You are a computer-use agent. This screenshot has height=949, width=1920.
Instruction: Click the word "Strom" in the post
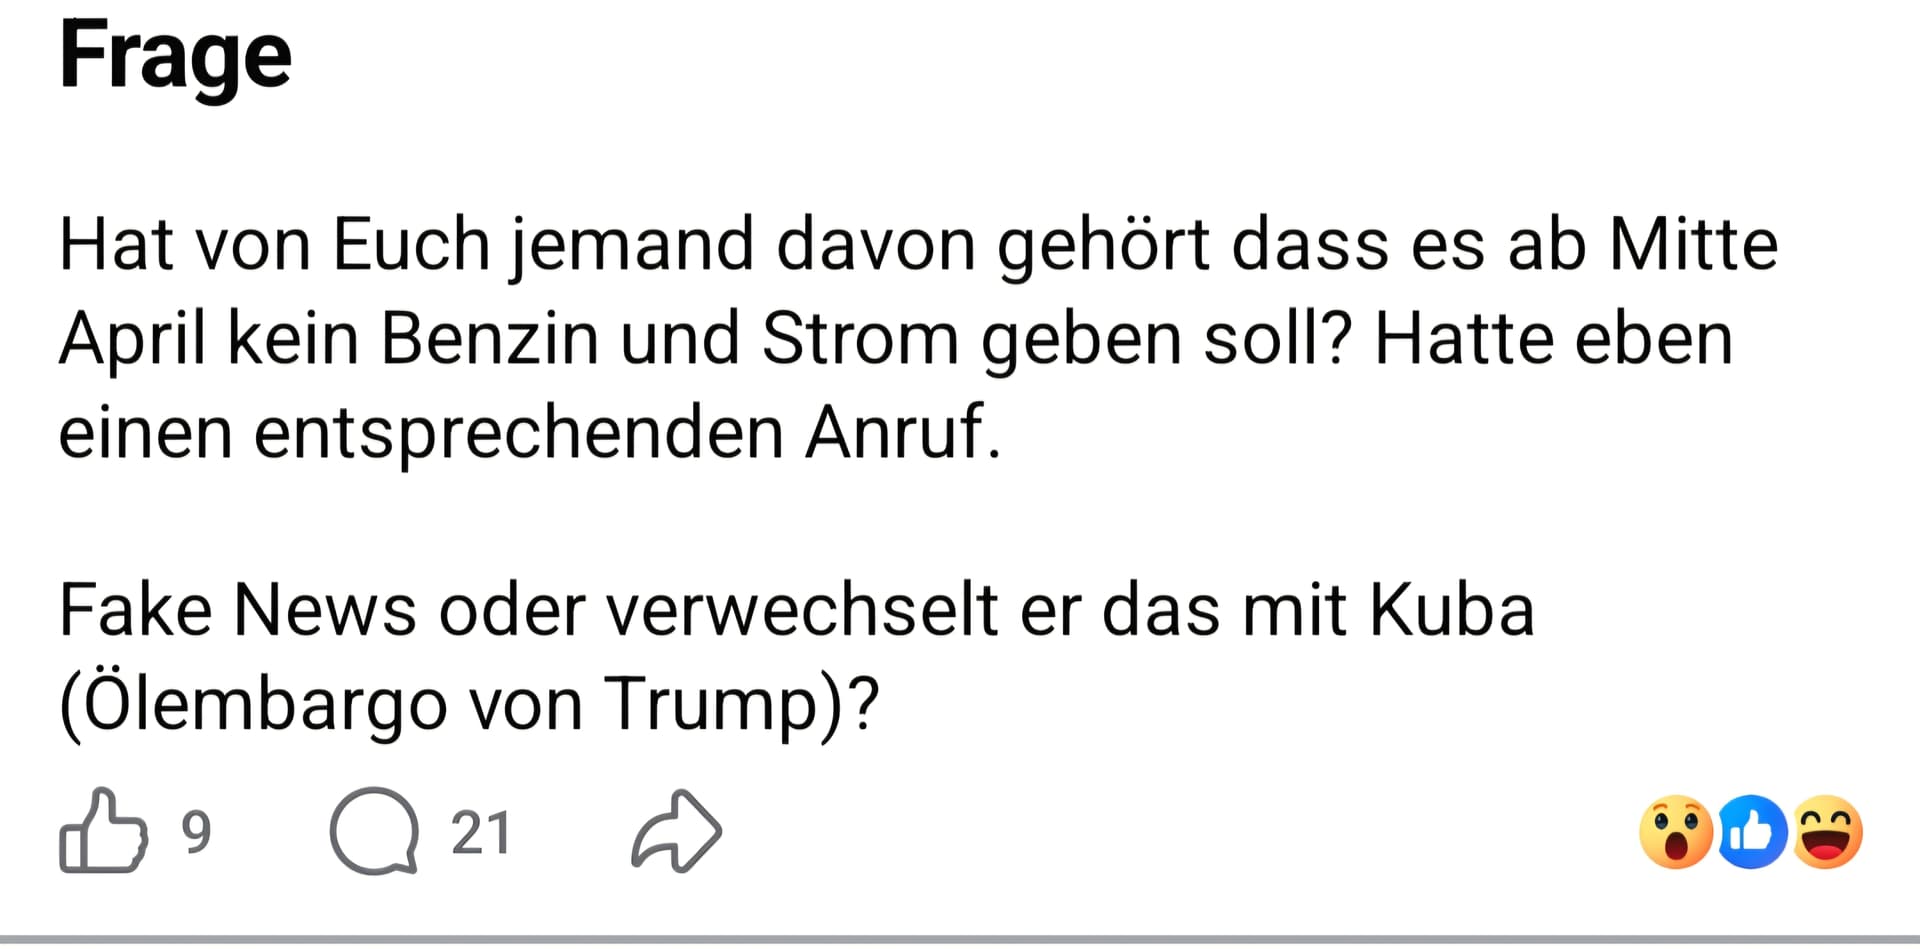tap(860, 339)
